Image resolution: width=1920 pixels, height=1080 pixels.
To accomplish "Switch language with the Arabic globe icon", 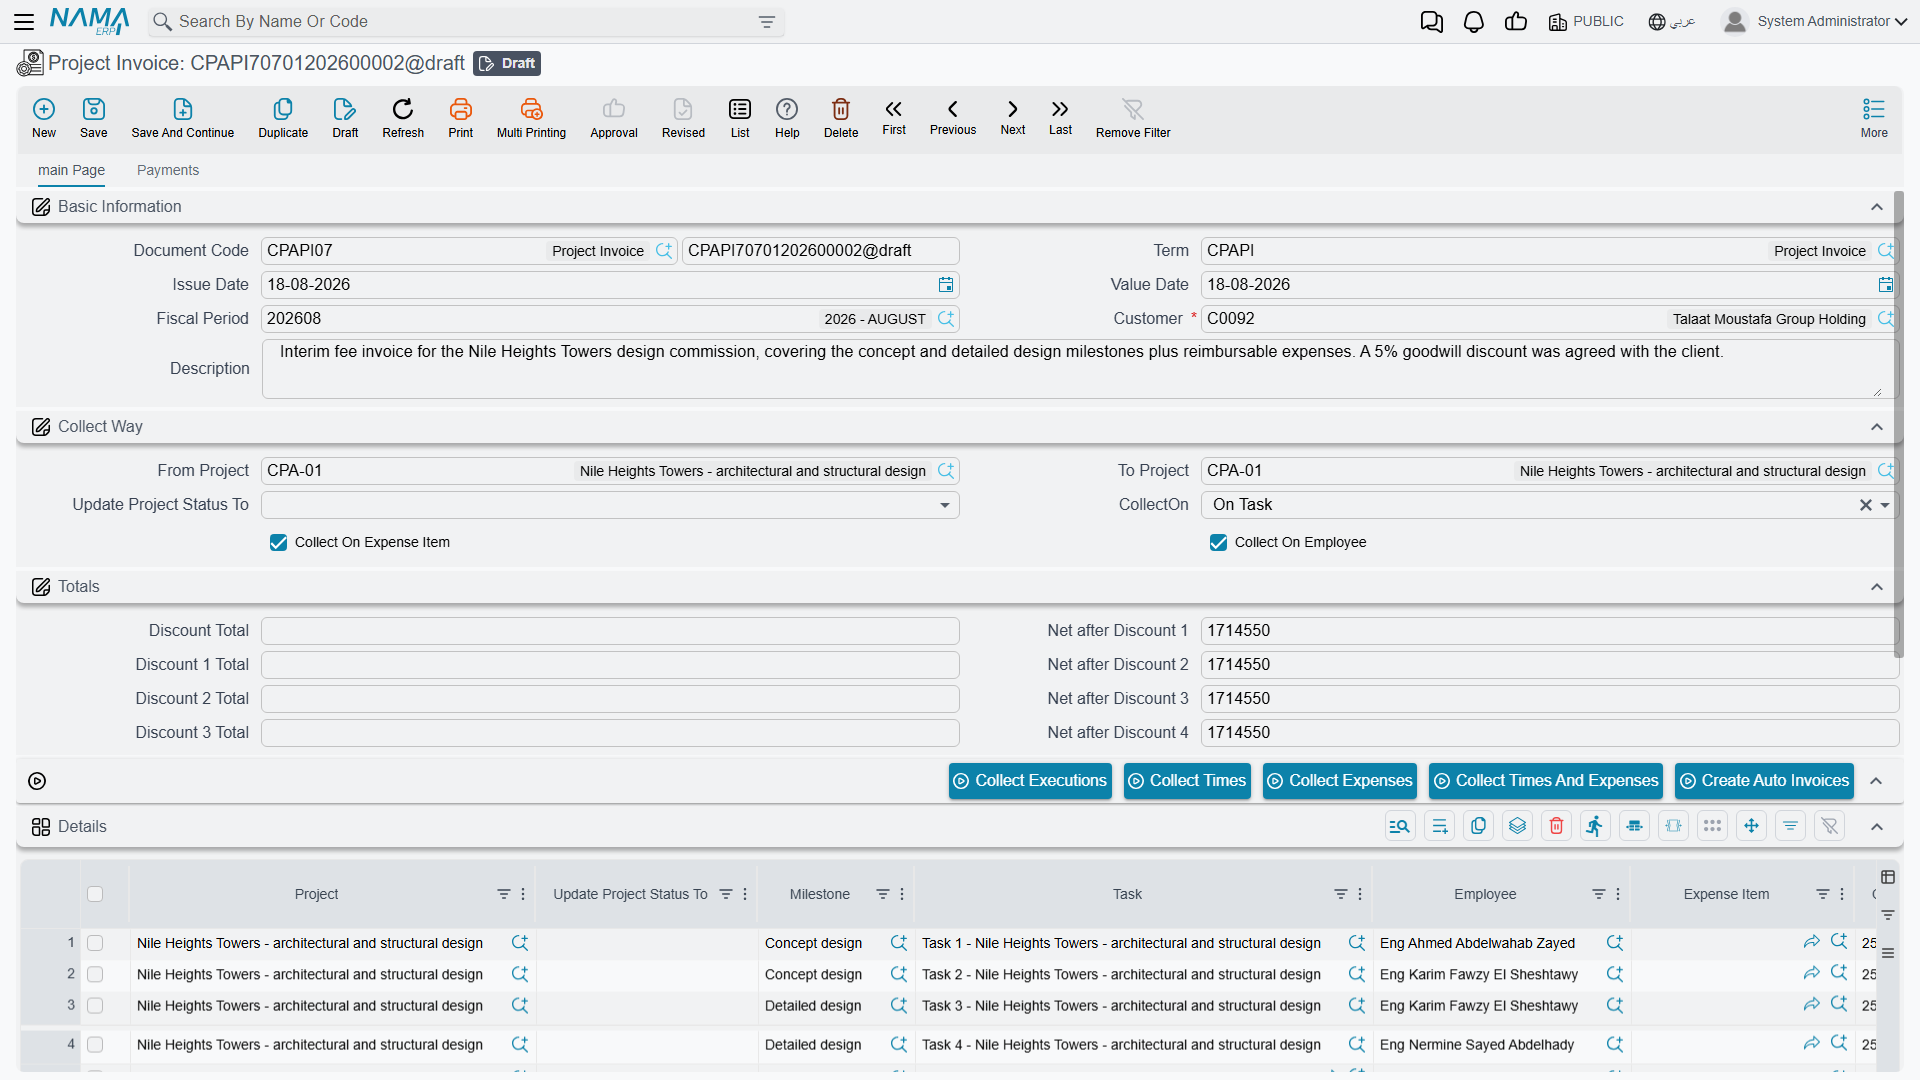I will [x=1672, y=21].
